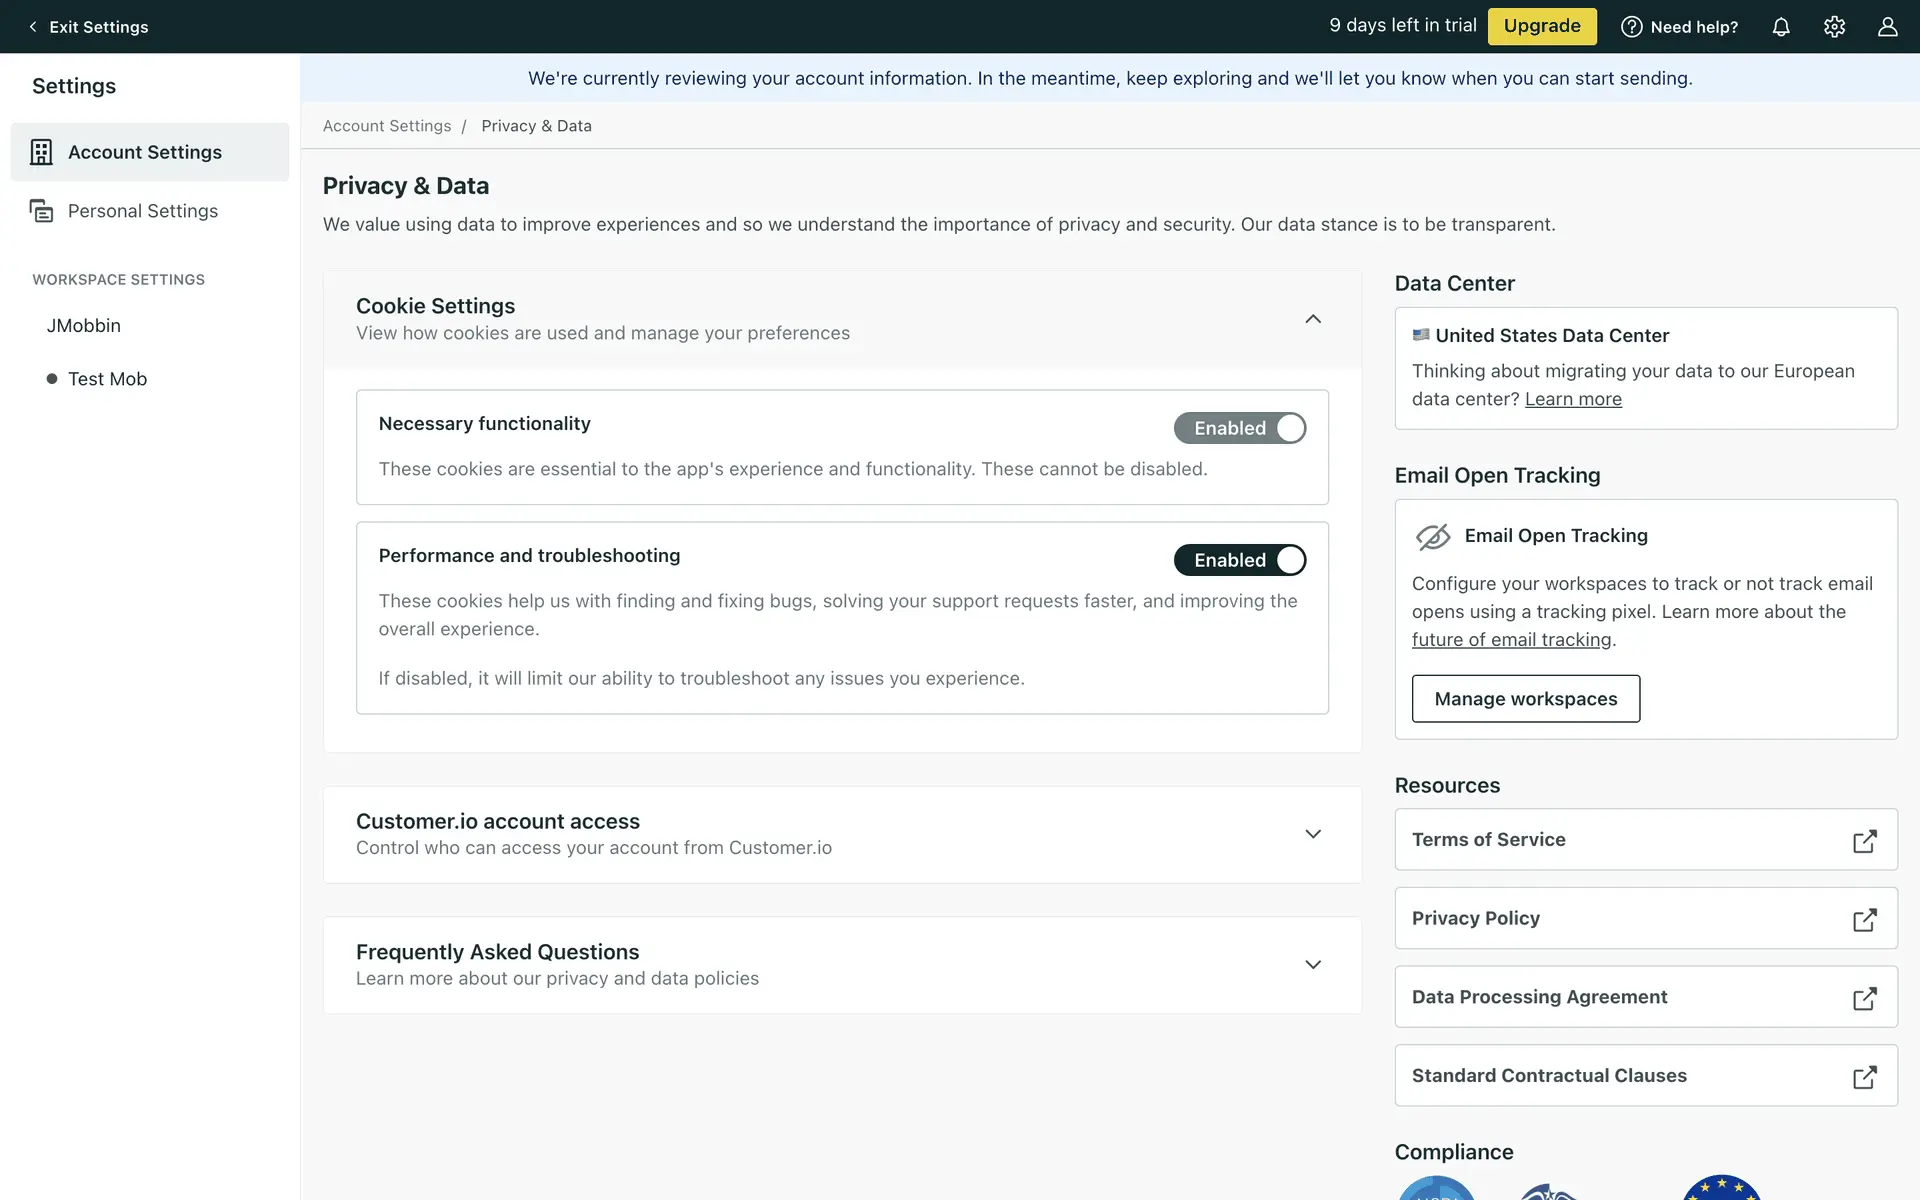Expand Frequently Asked Questions section
Screen dimensions: 1920x1200
[1313, 965]
